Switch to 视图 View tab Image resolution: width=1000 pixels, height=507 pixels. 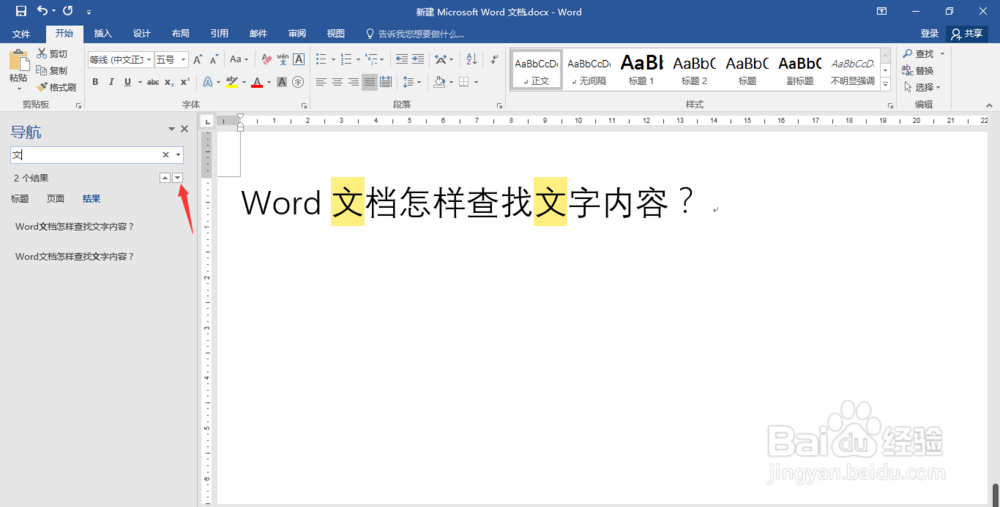click(335, 33)
